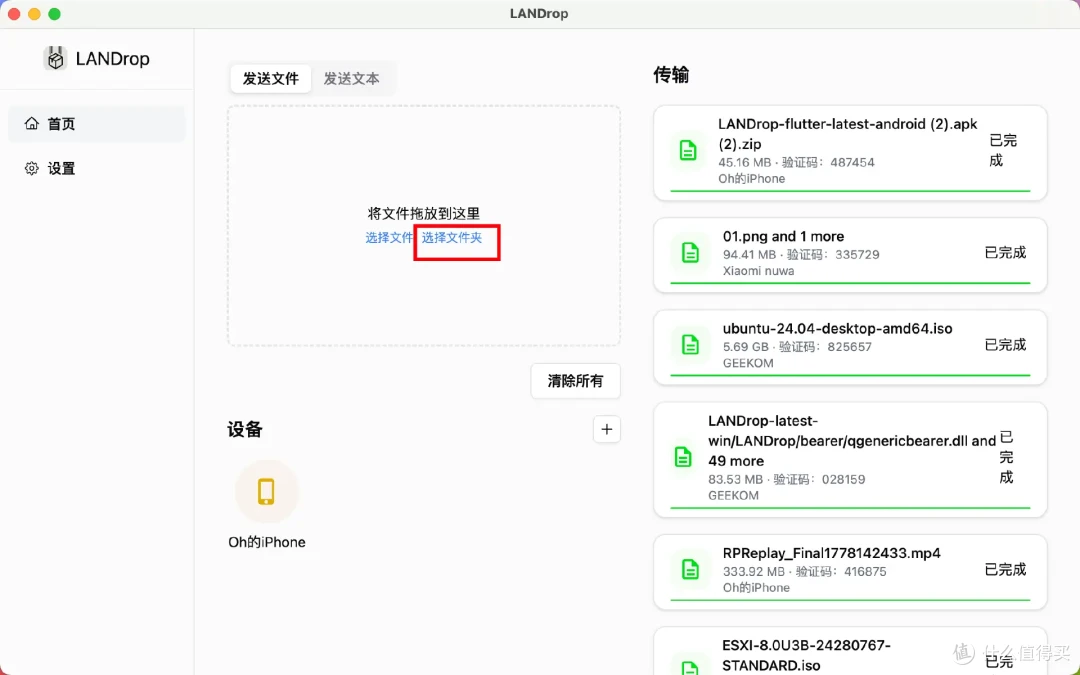
Task: Switch to the 发送文本 tab
Action: 351,79
